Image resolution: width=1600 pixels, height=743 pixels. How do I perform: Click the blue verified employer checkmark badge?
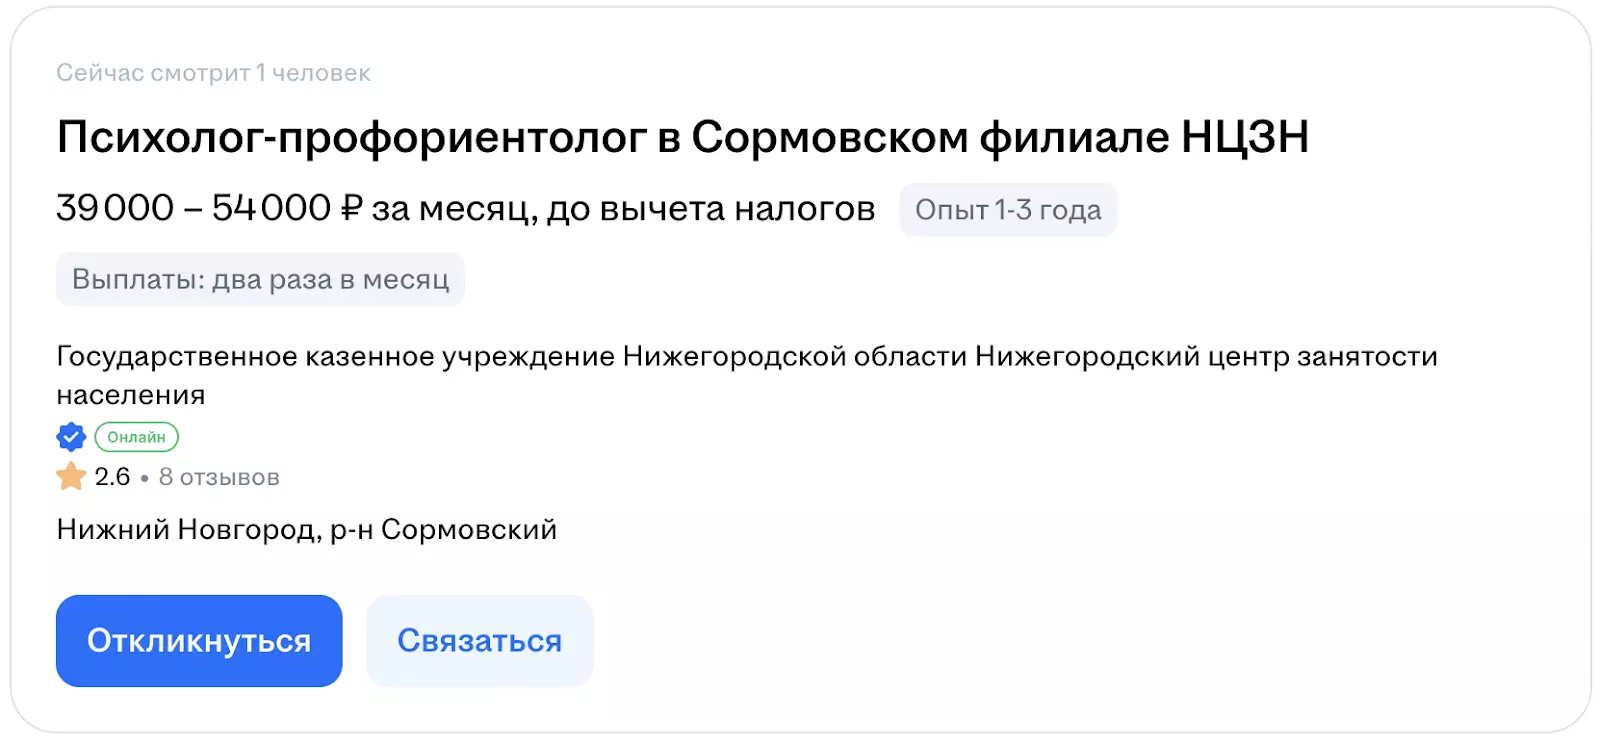pyautogui.click(x=71, y=437)
